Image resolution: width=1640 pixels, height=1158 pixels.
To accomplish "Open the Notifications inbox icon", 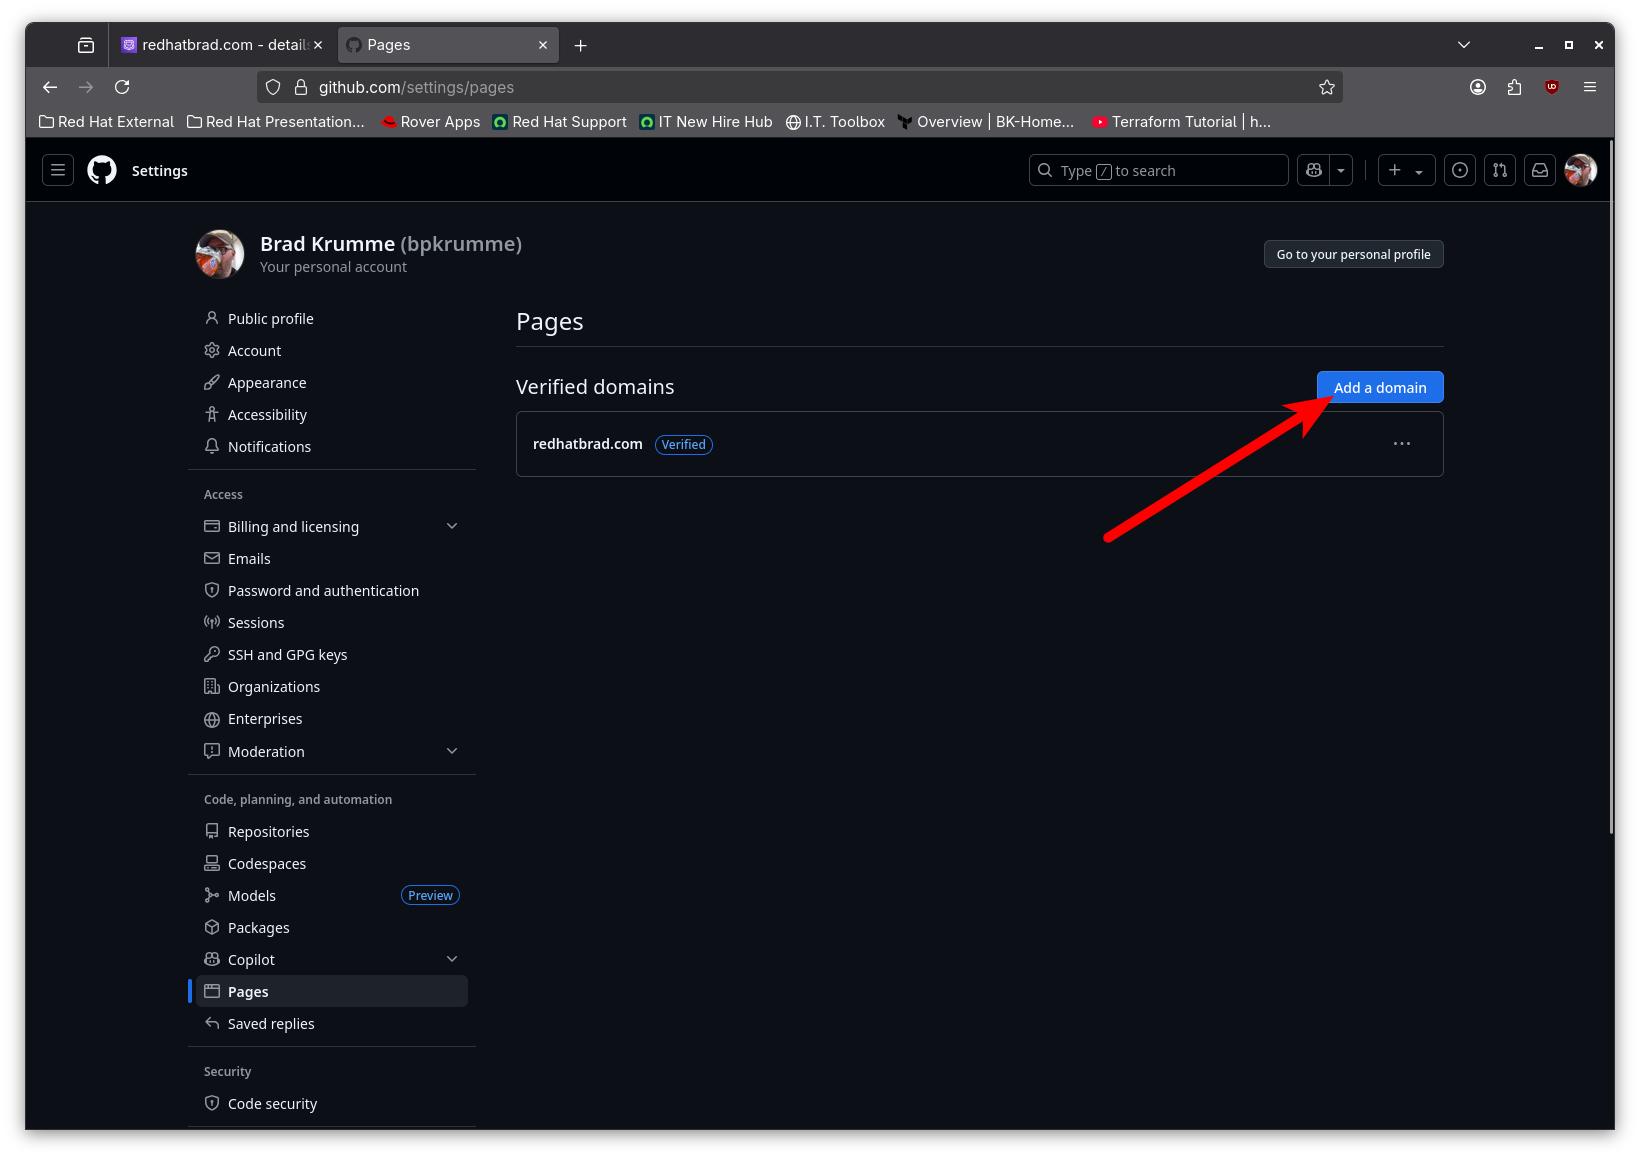I will [x=1540, y=170].
